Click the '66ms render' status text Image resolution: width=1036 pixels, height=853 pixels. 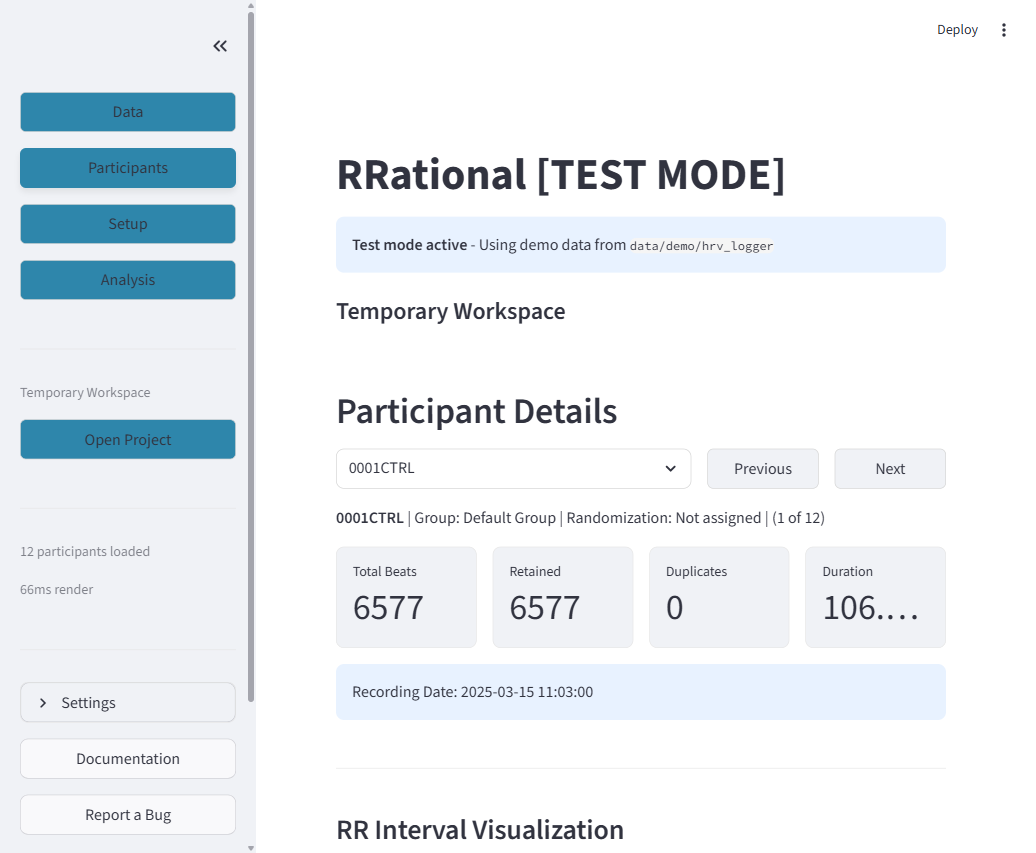pyautogui.click(x=56, y=589)
